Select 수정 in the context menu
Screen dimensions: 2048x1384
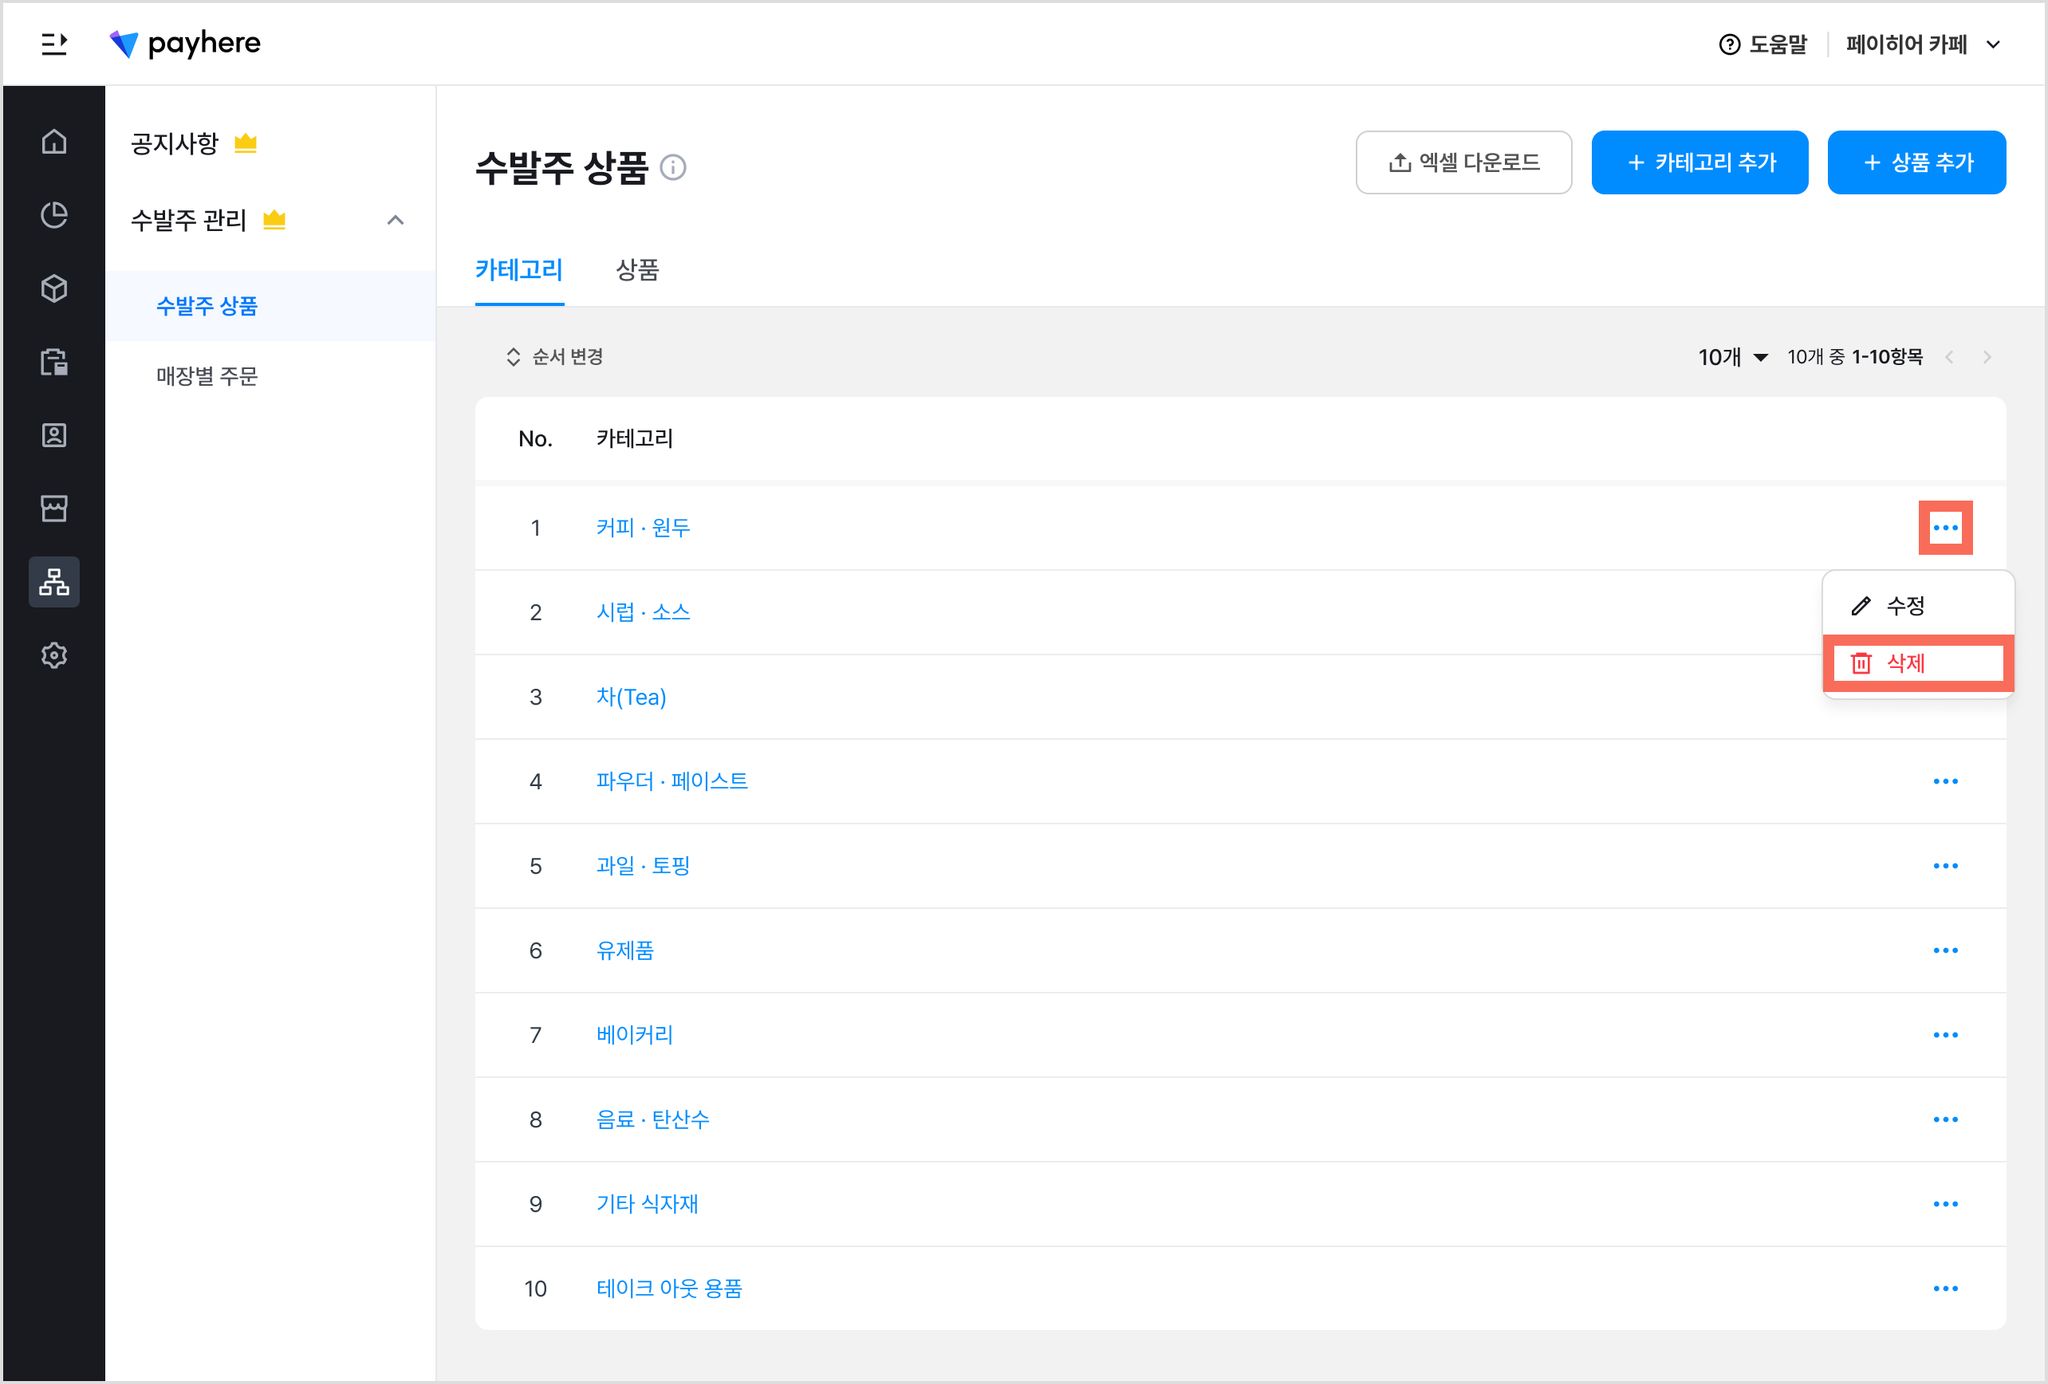click(1918, 606)
